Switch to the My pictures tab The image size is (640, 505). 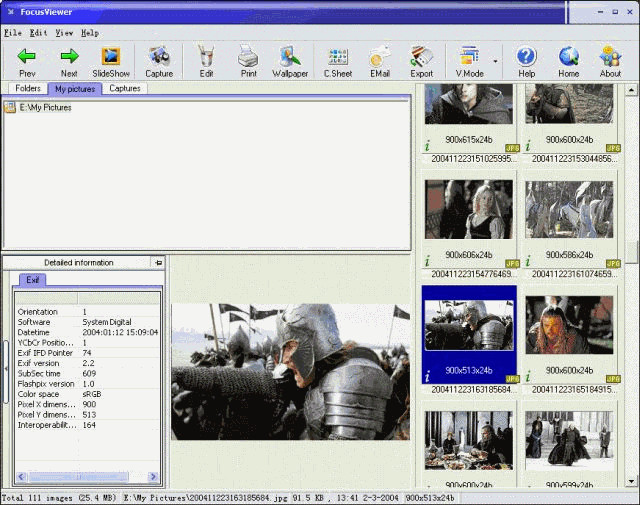click(75, 89)
